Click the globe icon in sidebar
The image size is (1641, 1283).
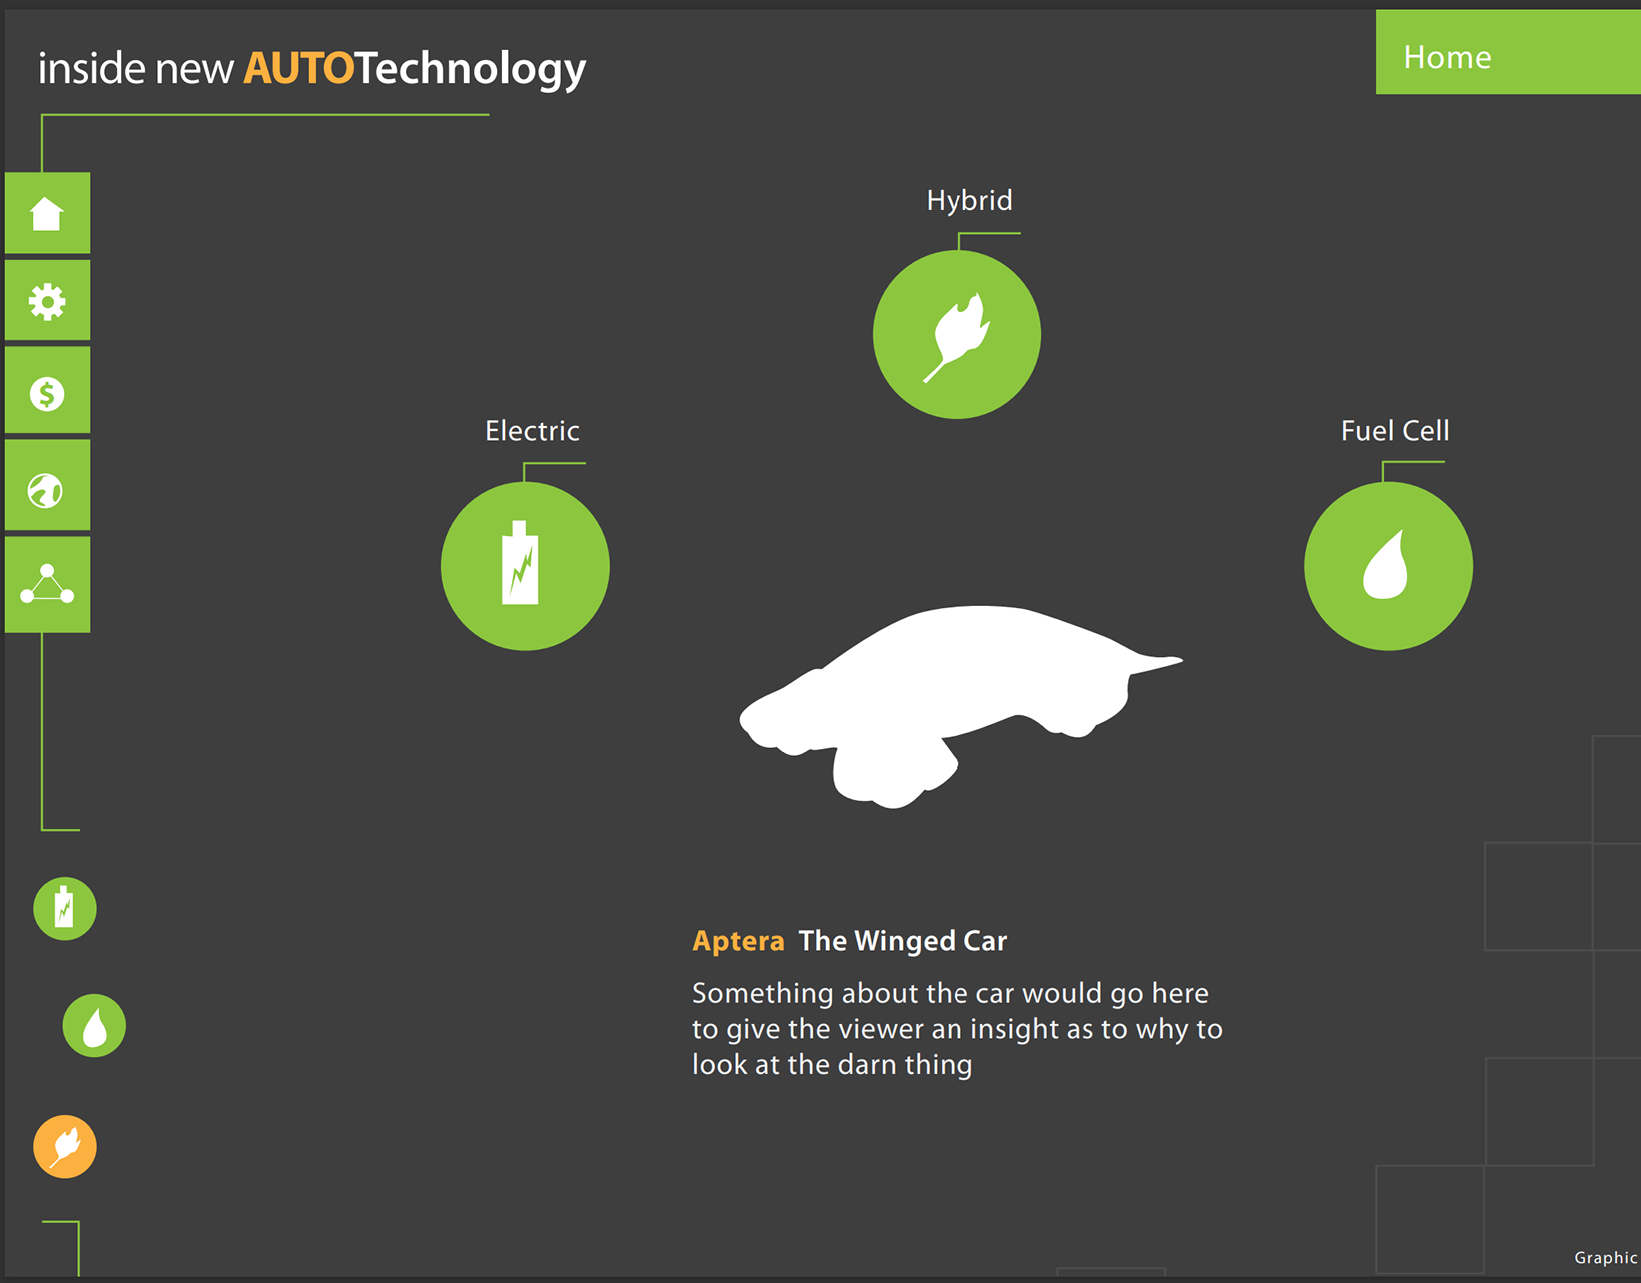click(47, 487)
